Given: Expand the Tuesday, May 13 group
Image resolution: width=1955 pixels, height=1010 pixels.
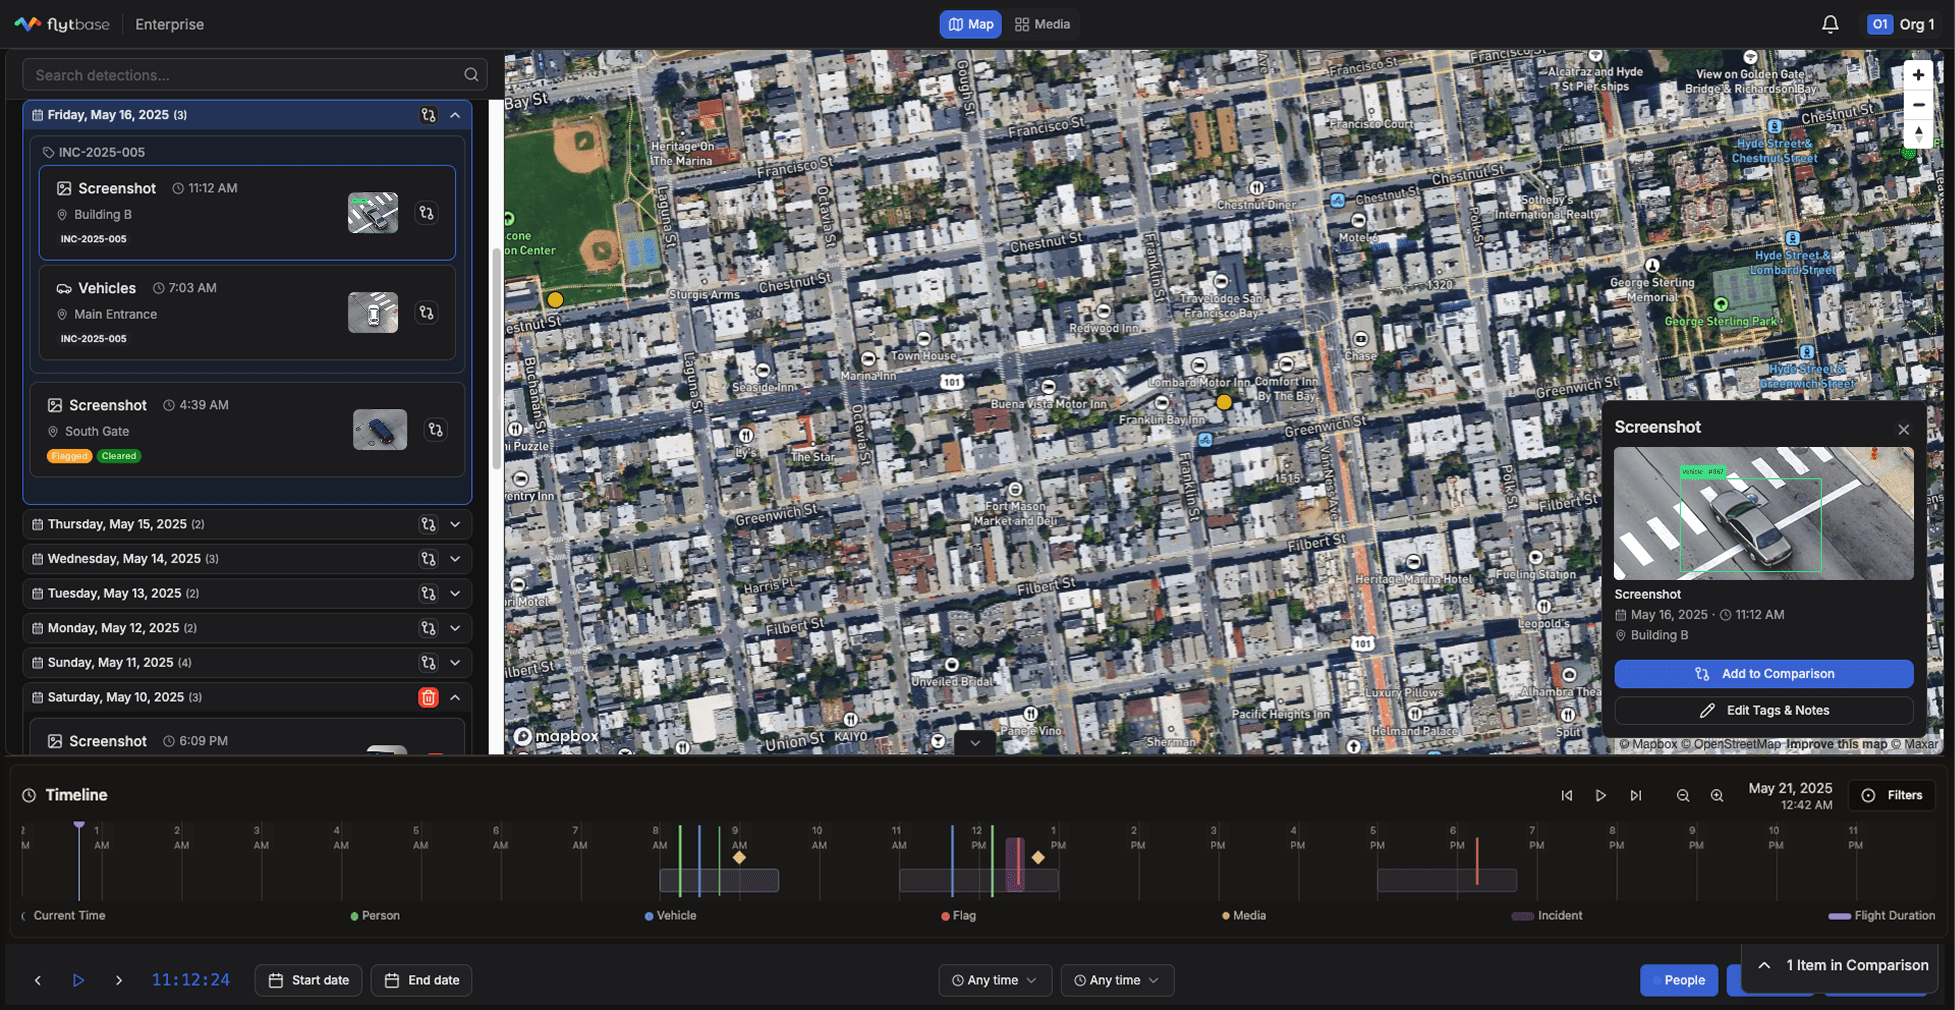Looking at the screenshot, I should 455,593.
